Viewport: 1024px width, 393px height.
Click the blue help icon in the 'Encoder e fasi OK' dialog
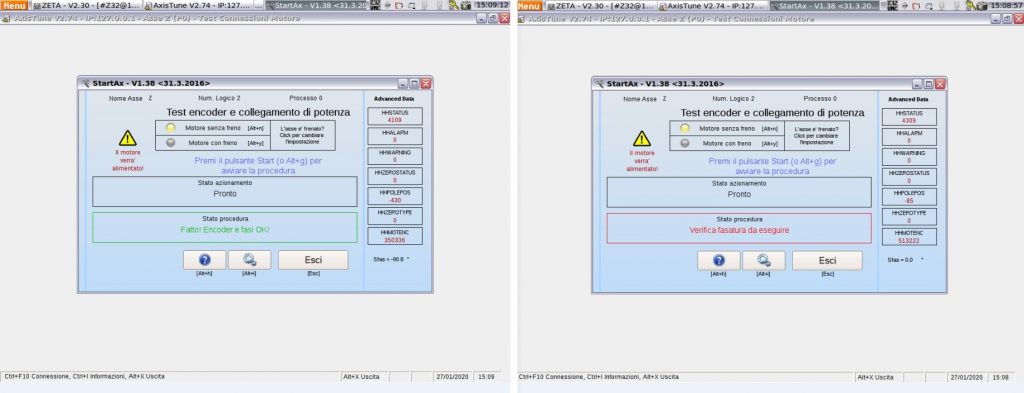(x=204, y=260)
